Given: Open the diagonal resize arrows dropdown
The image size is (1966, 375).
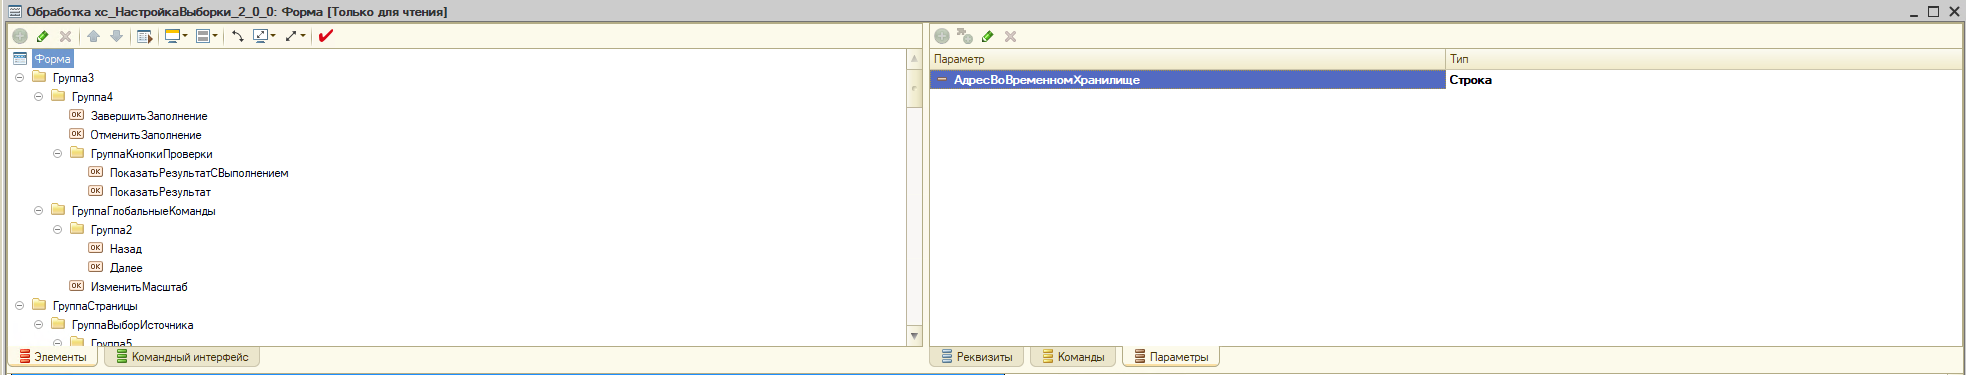Looking at the screenshot, I should (295, 36).
